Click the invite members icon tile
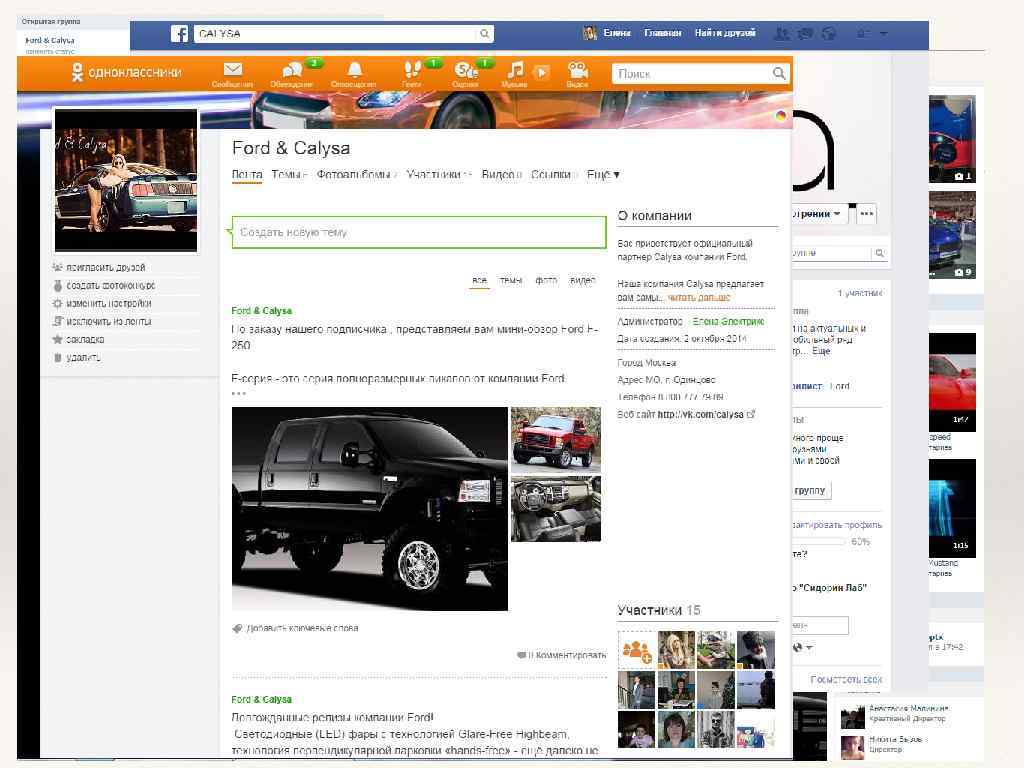This screenshot has height=768, width=1024. click(637, 650)
